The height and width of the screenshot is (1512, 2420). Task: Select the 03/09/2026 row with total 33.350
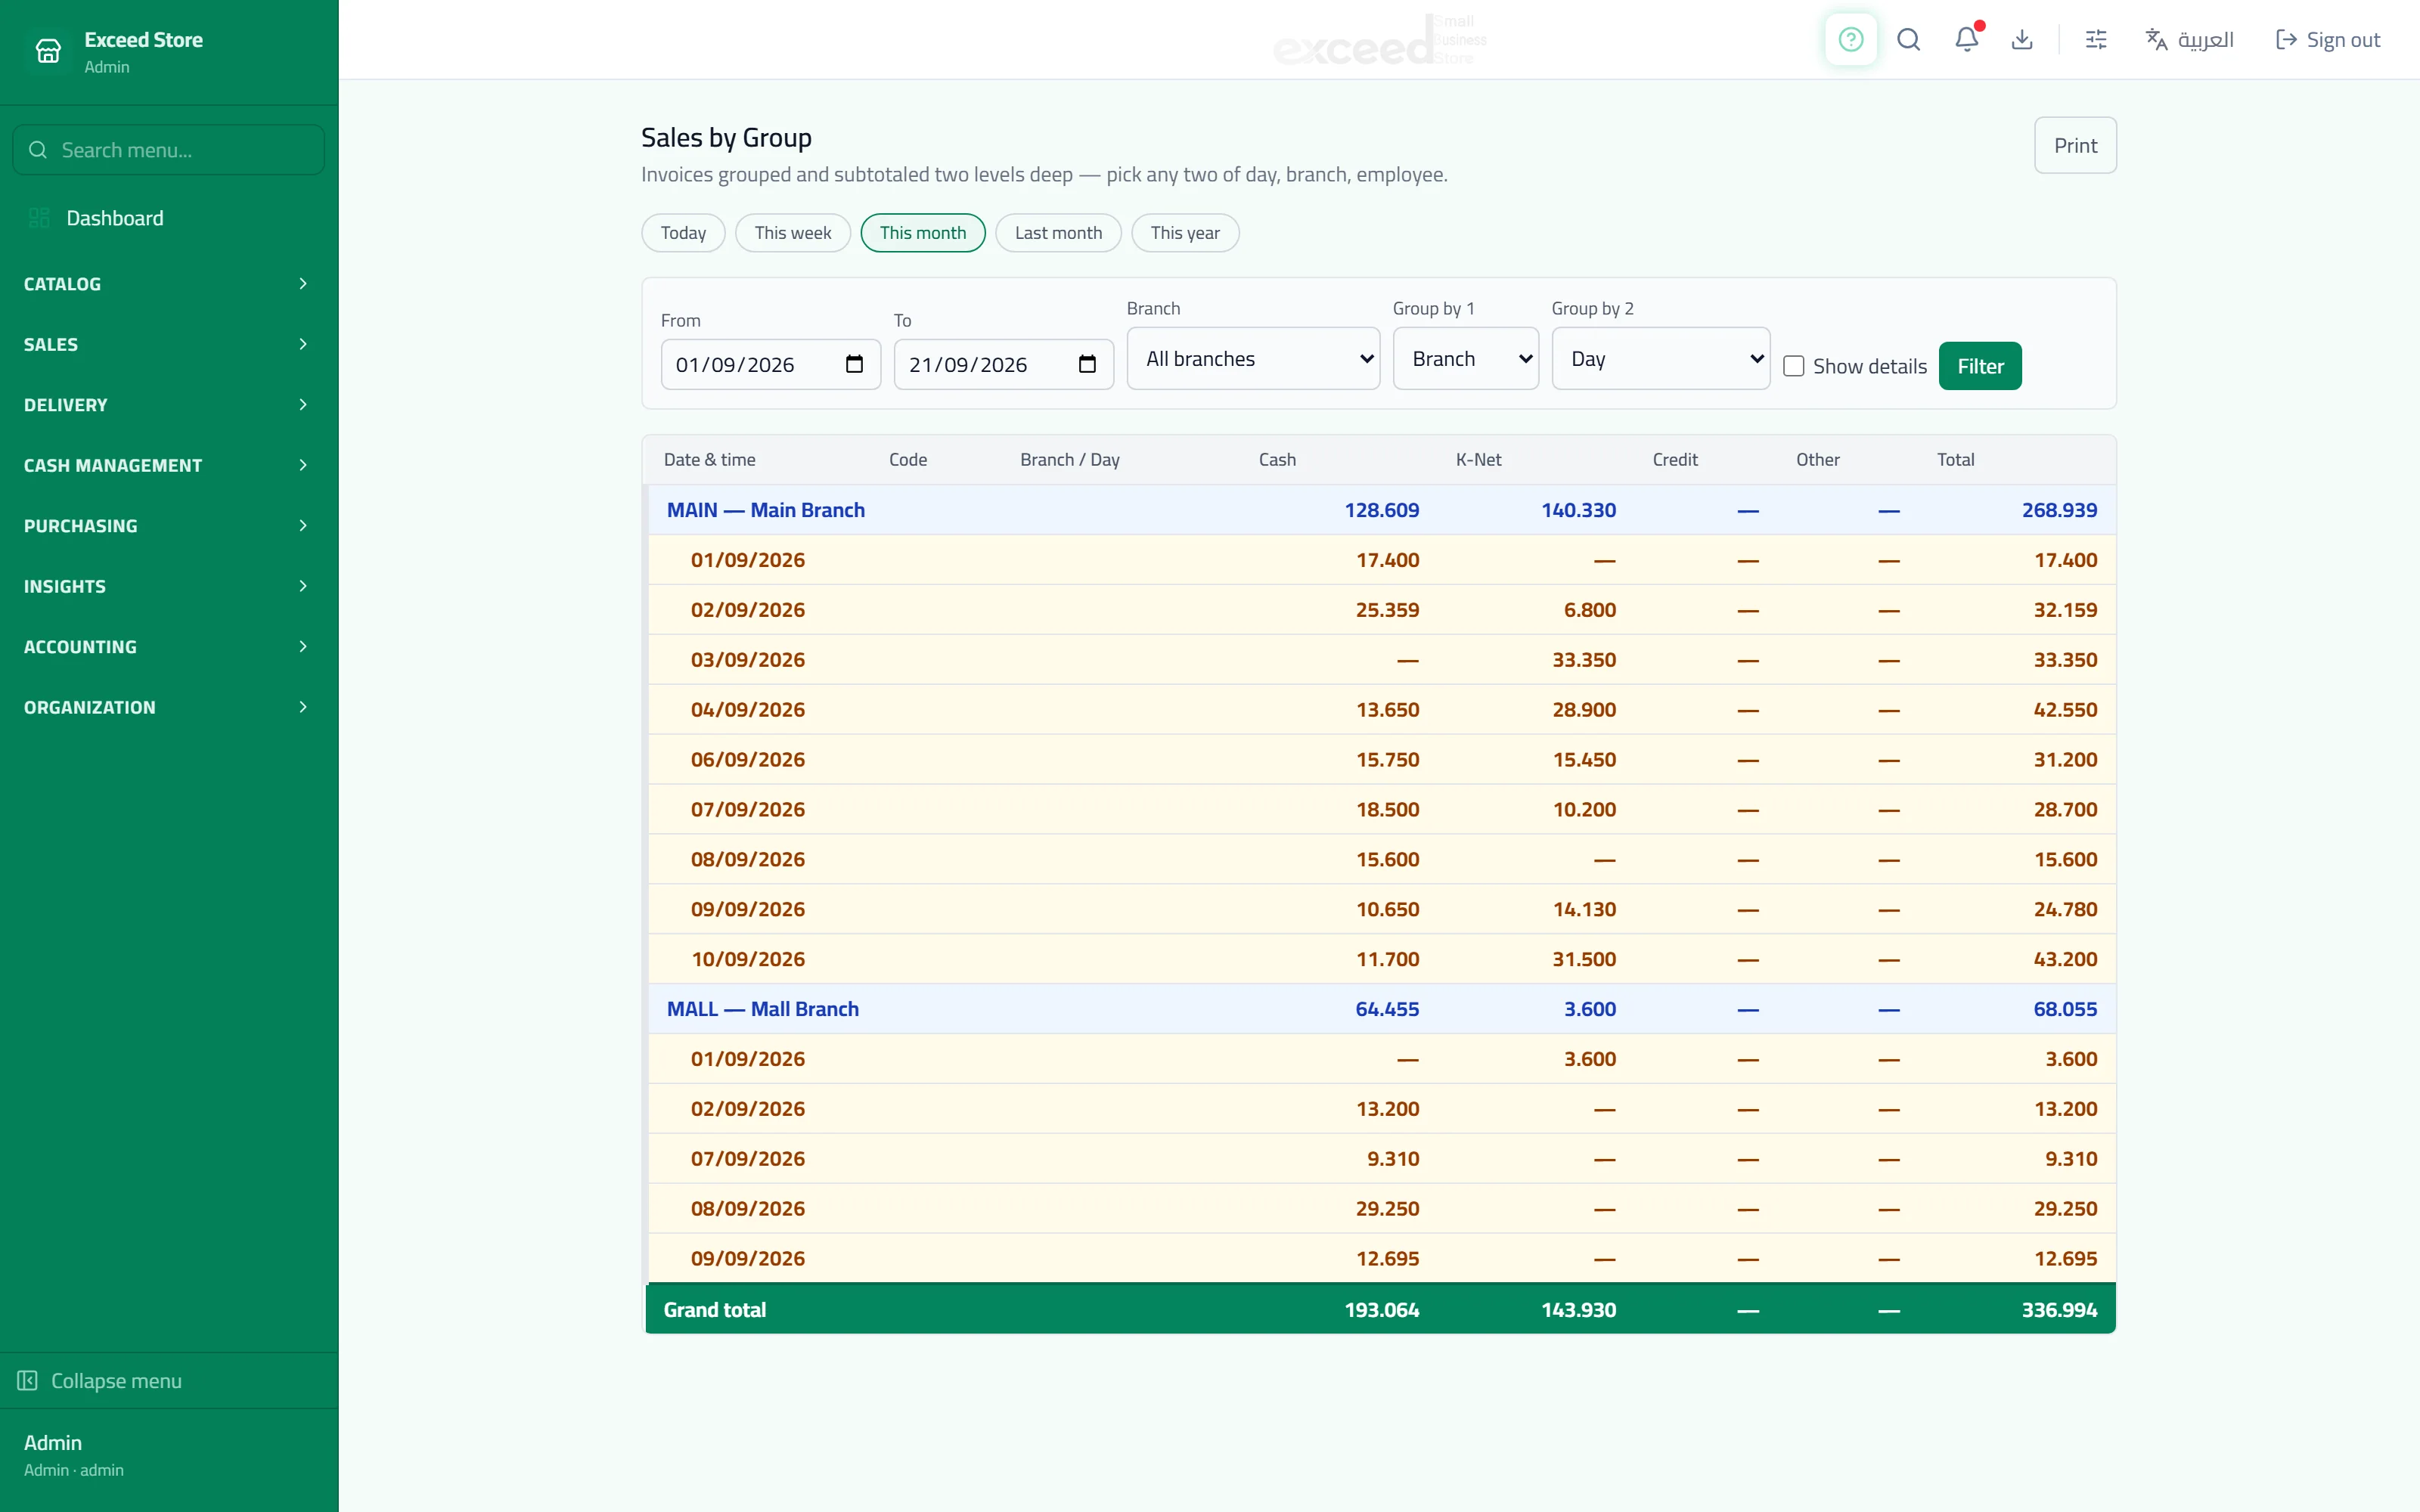1381,660
